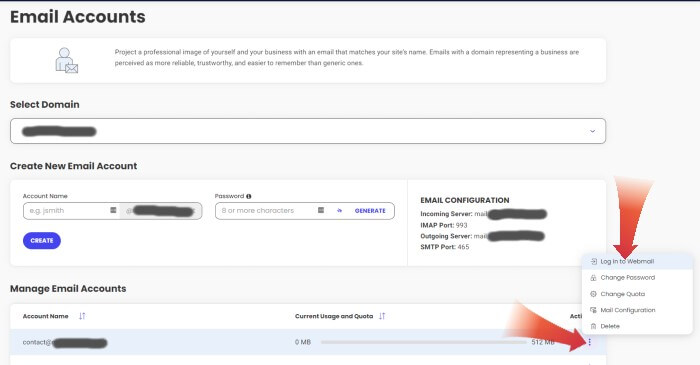Open actions kebab menu for contact@ account
700x365 pixels.
[x=590, y=342]
